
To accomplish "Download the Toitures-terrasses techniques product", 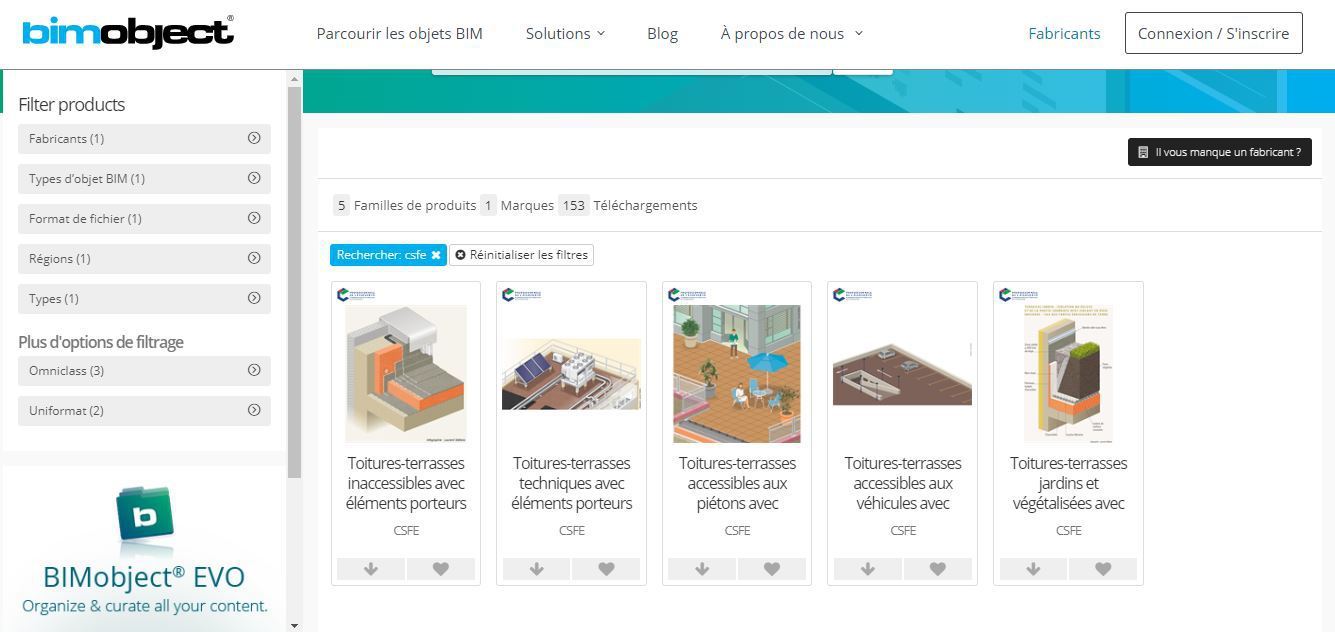I will tap(536, 568).
